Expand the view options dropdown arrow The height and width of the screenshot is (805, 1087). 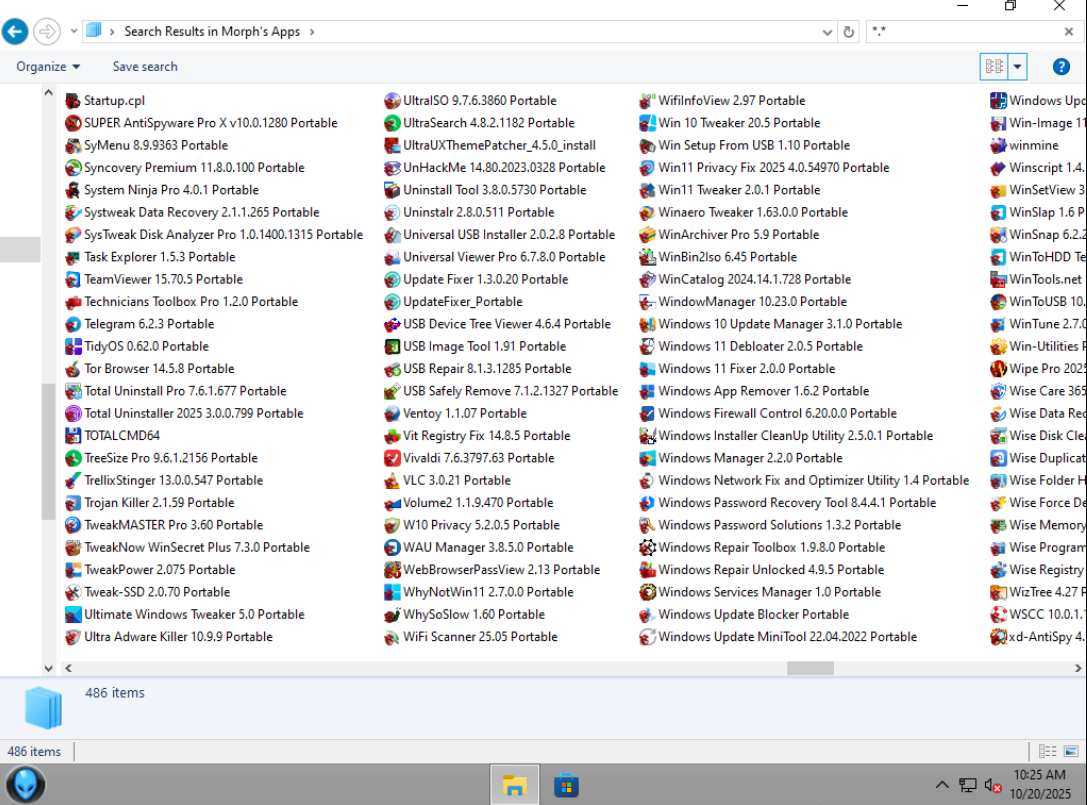[1017, 67]
